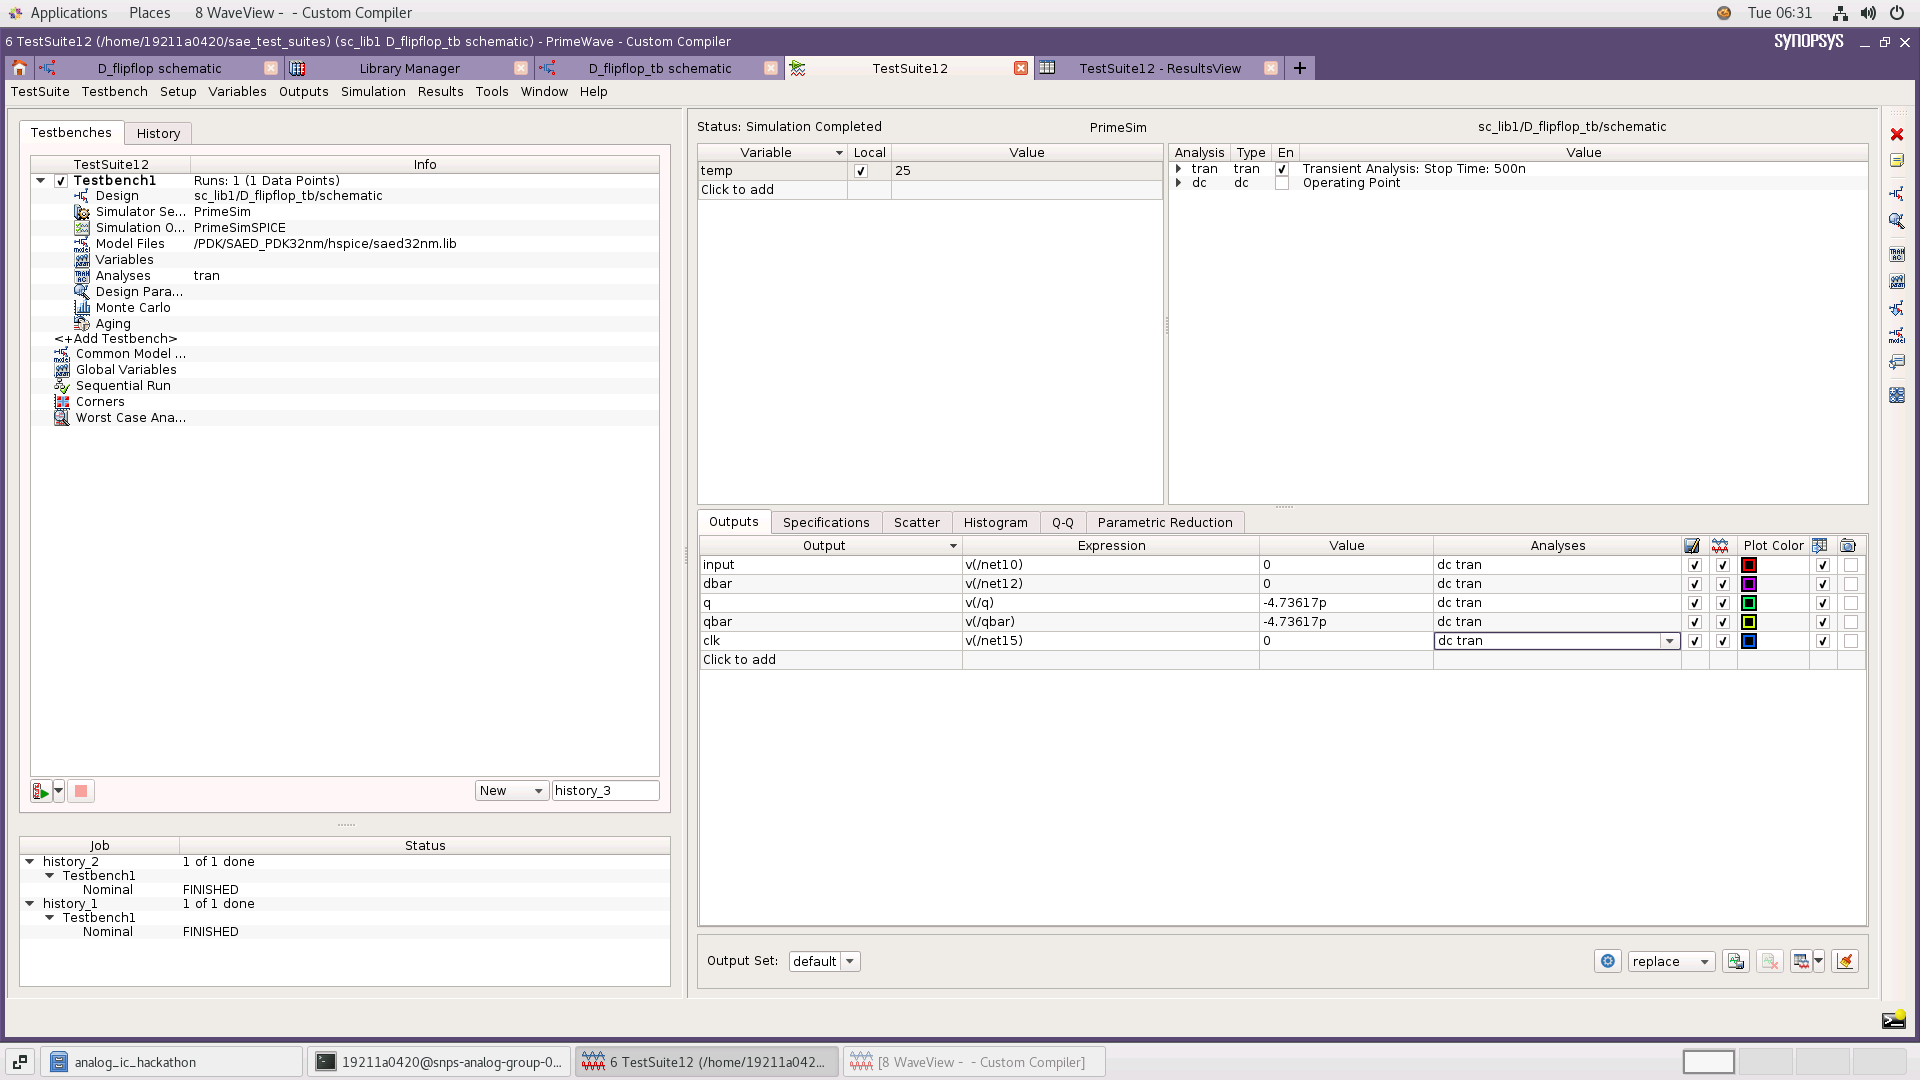Expand the dc analysis row disclosure triangle

[x=1178, y=183]
